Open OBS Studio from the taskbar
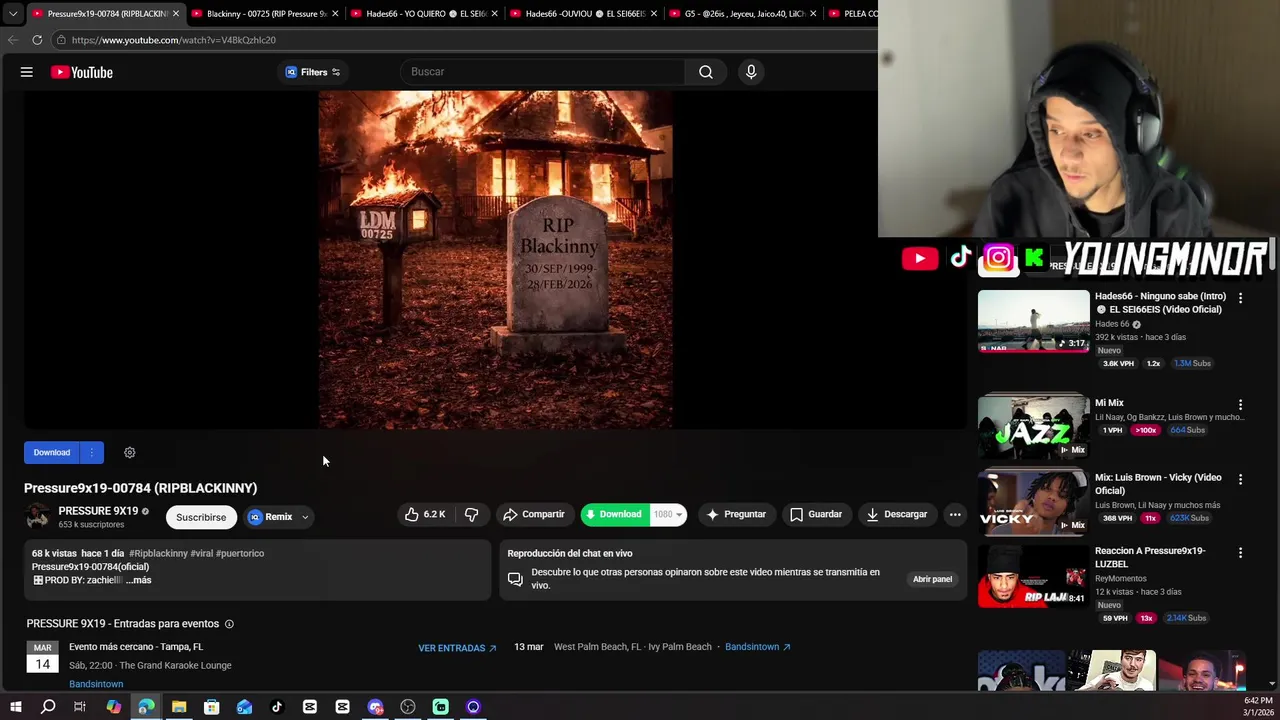 tap(408, 707)
